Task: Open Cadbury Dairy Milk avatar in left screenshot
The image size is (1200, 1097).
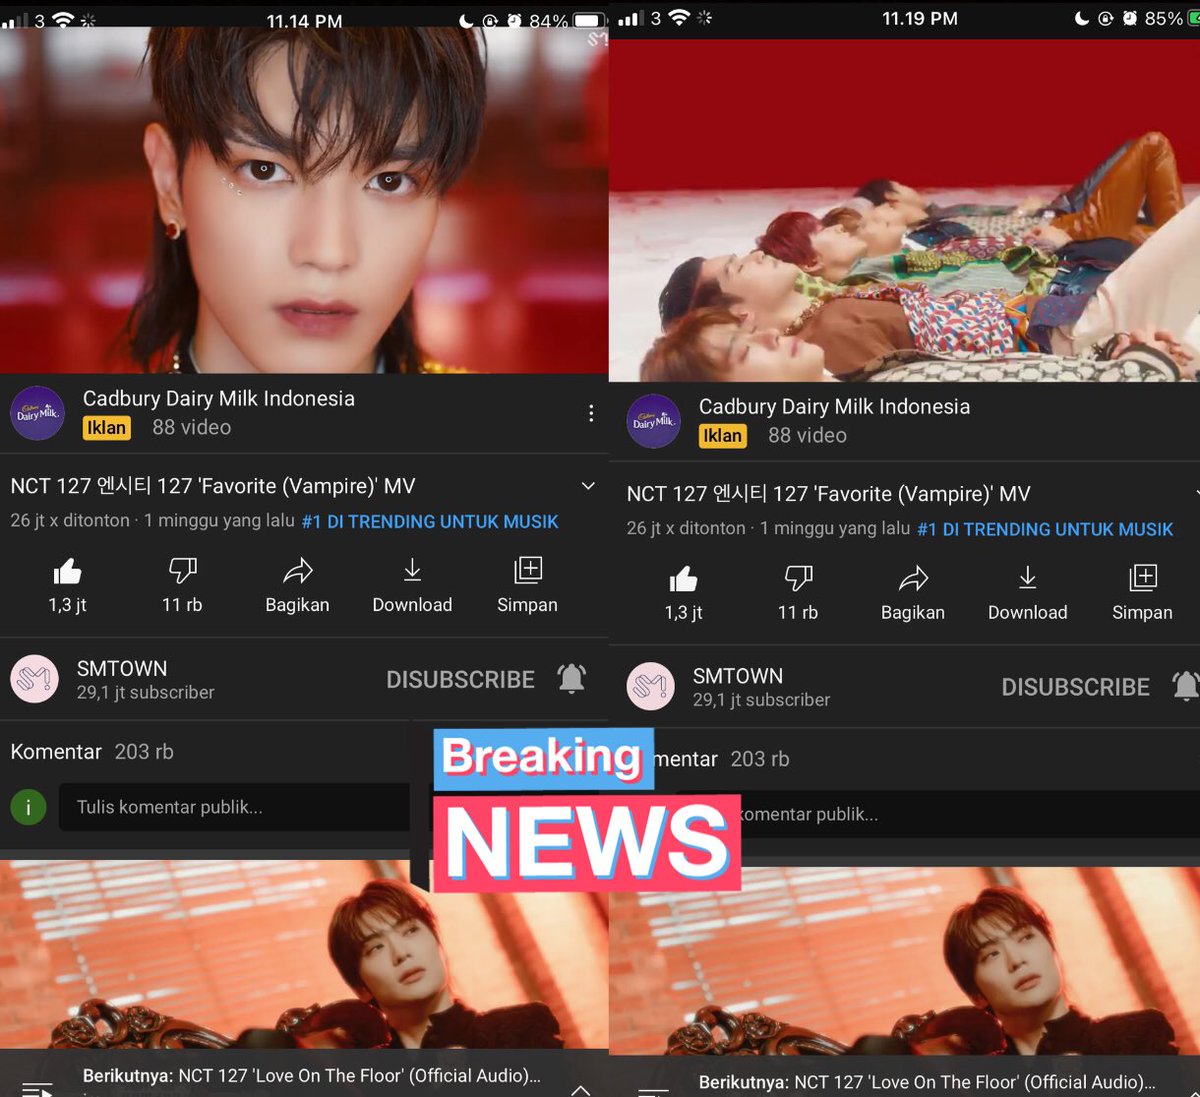Action: click(x=37, y=413)
